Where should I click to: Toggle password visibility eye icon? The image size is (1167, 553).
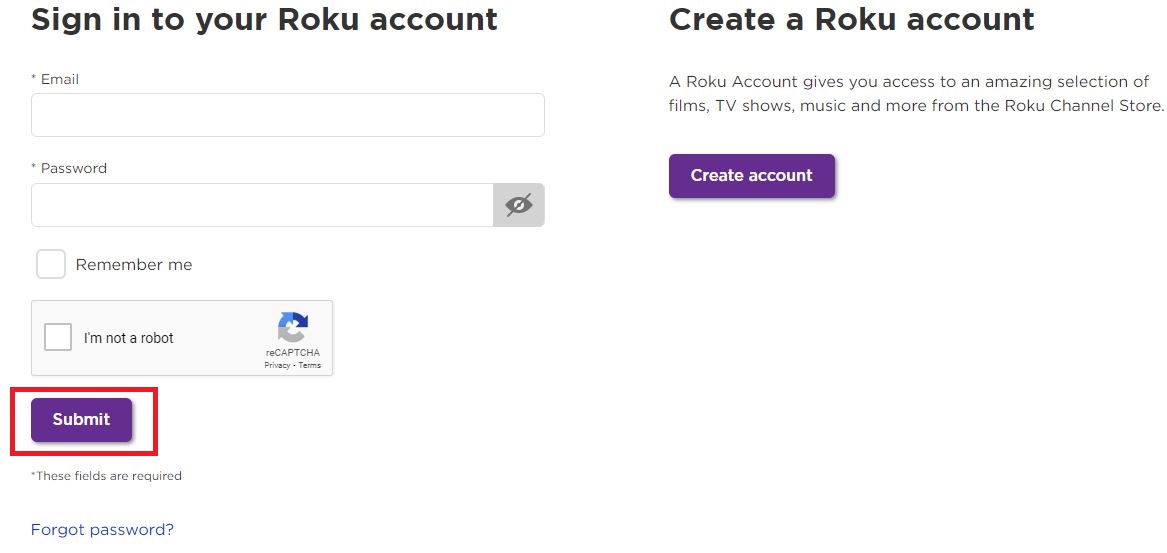click(519, 205)
